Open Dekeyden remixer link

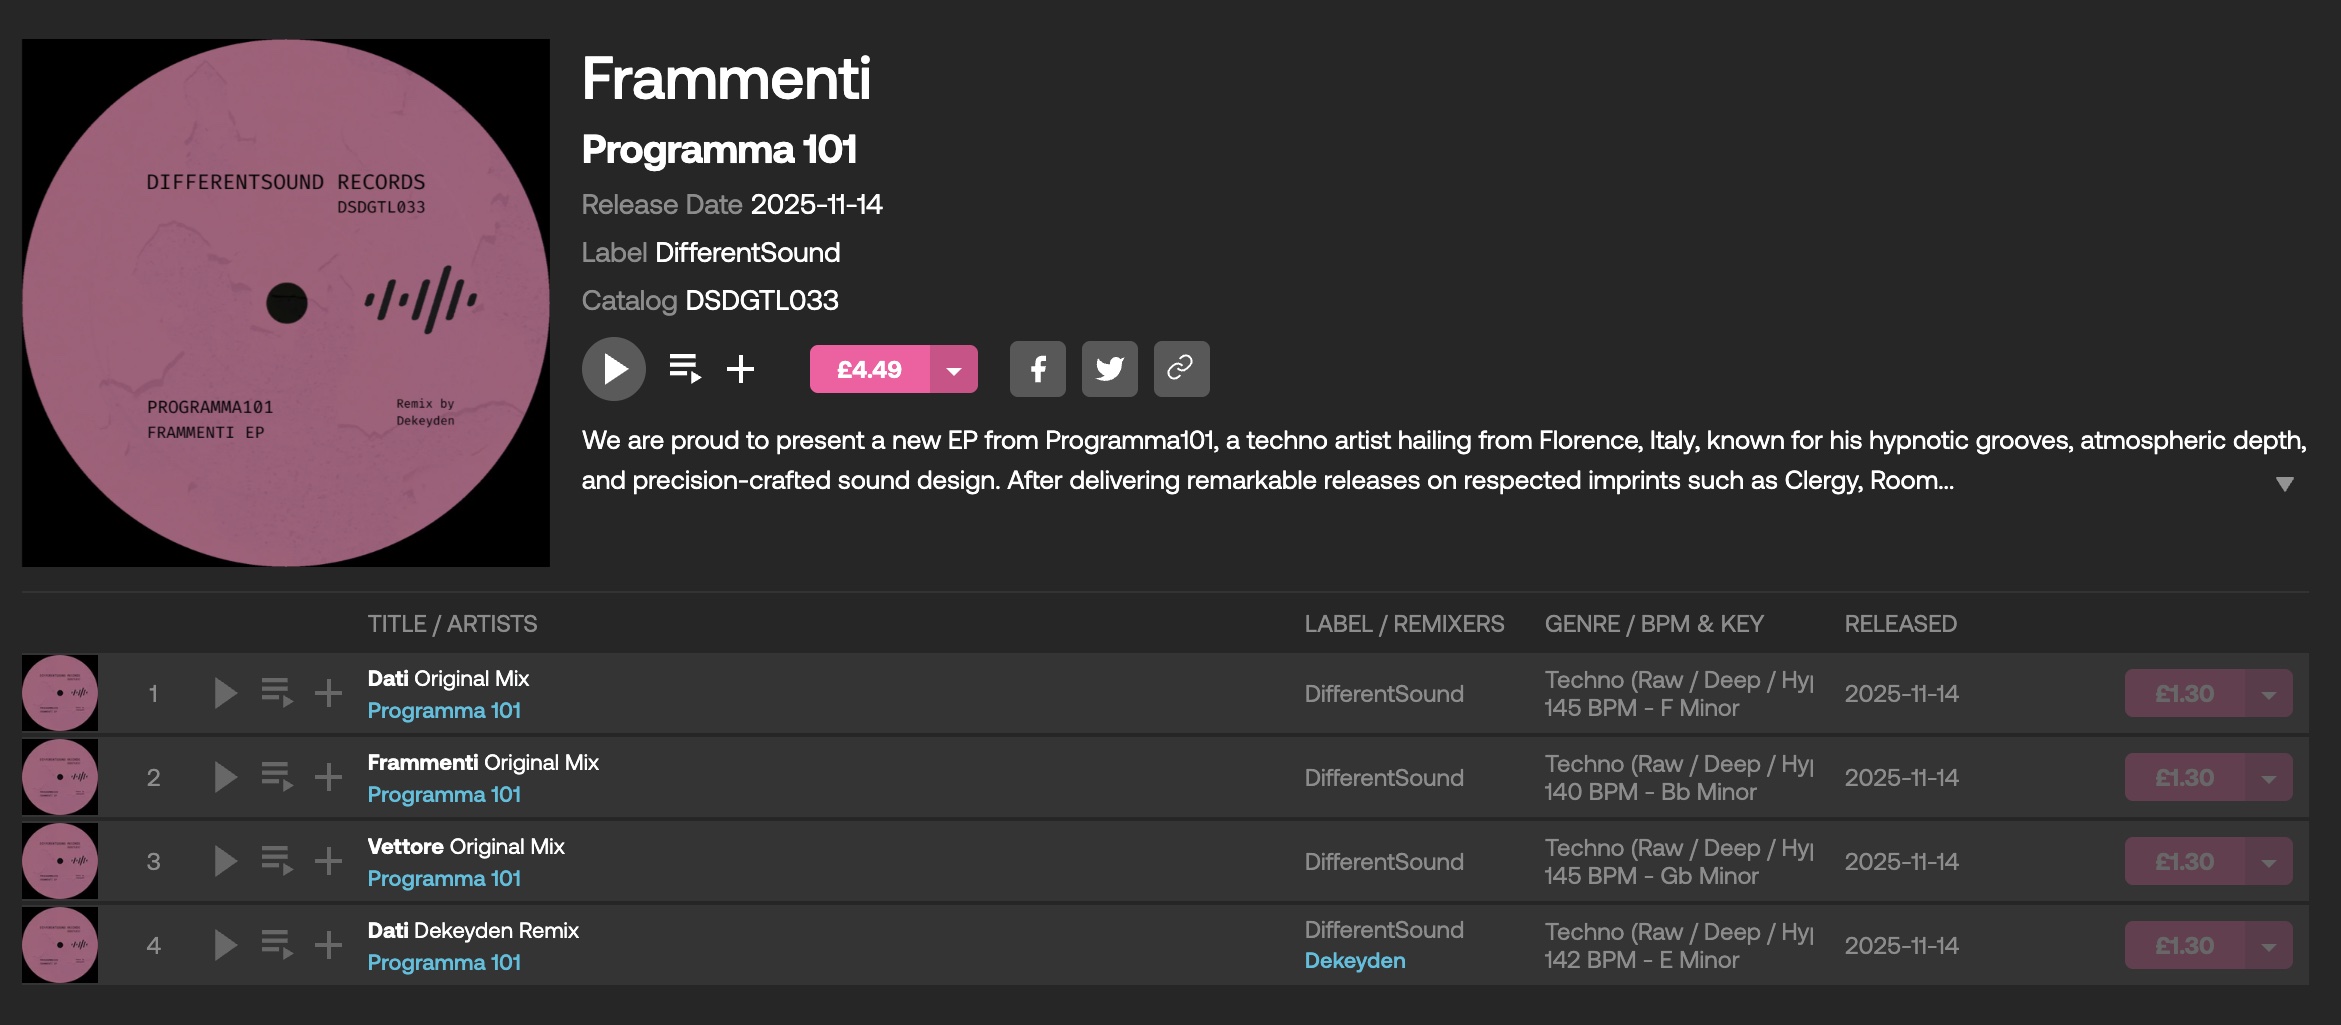pyautogui.click(x=1354, y=961)
